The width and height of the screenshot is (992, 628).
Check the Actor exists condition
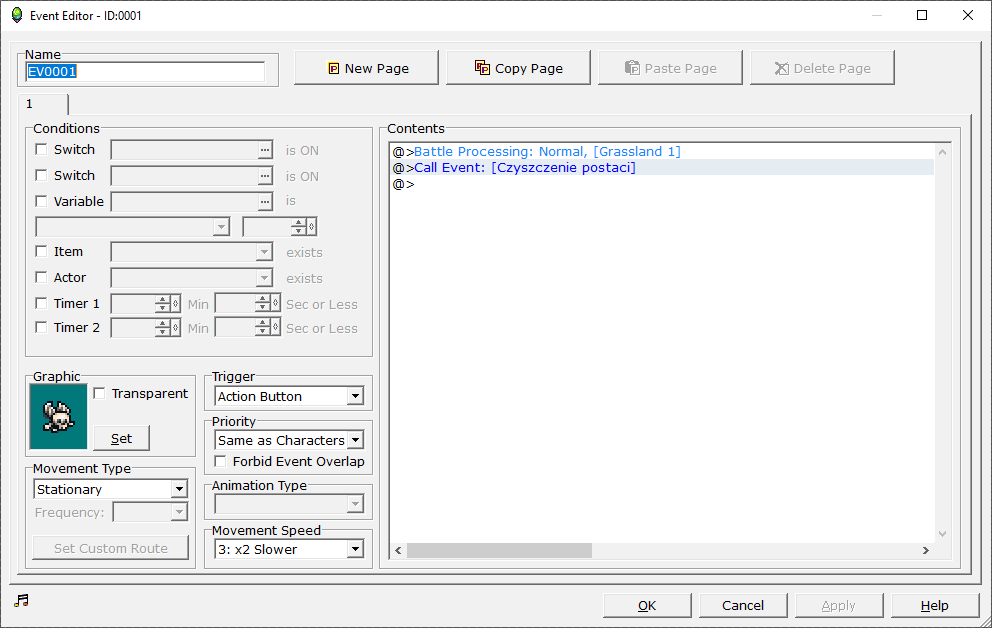42,278
